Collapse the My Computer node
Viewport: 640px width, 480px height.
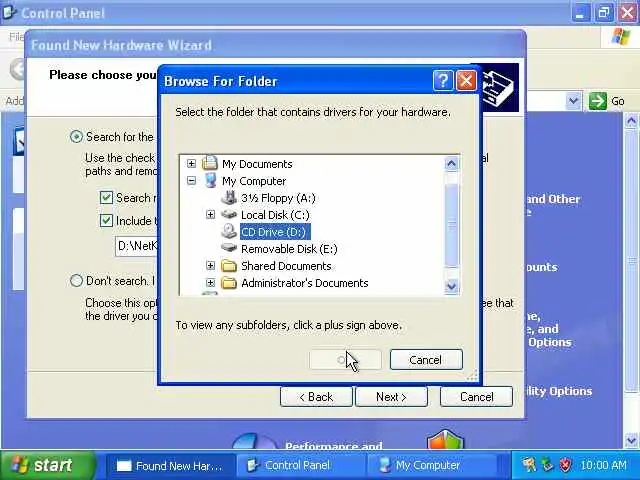[191, 180]
